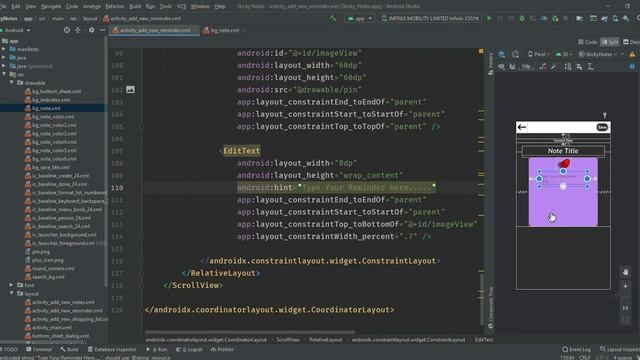Image resolution: width=640 pixels, height=360 pixels.
Task: Open default margin 0dp dropdown
Action: pyautogui.click(x=527, y=67)
